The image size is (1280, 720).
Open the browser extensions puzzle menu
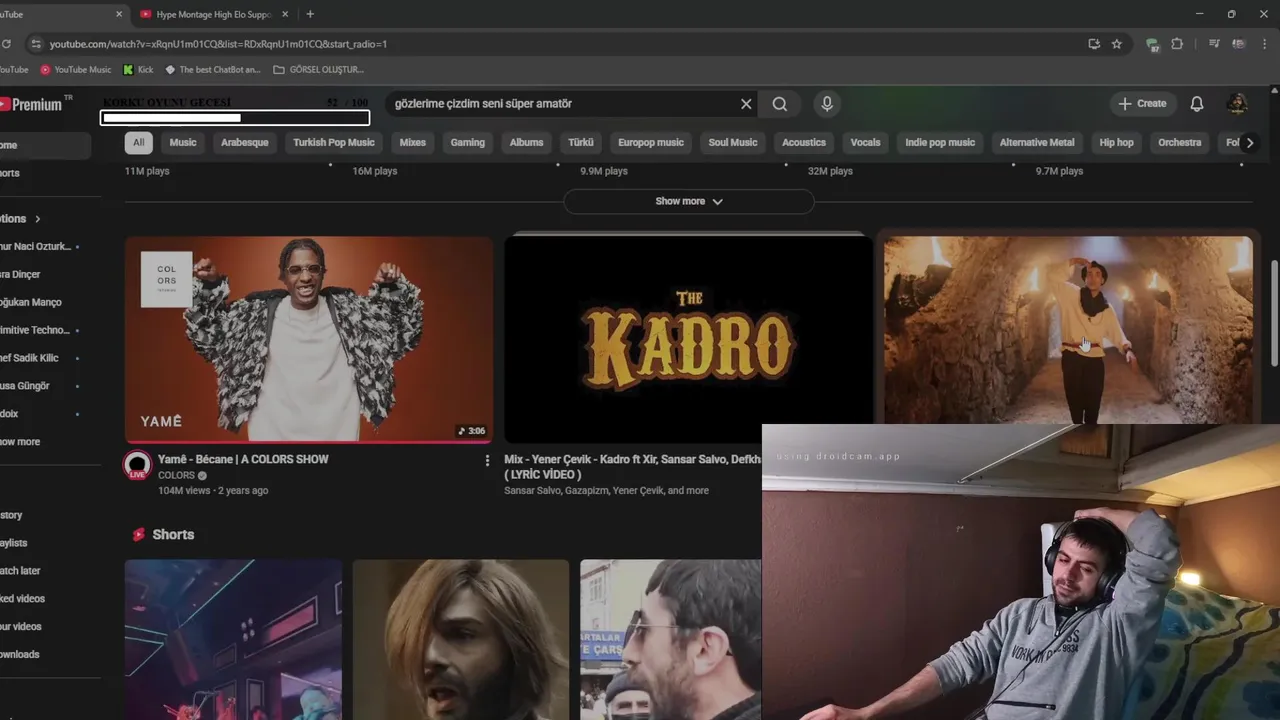click(1177, 44)
